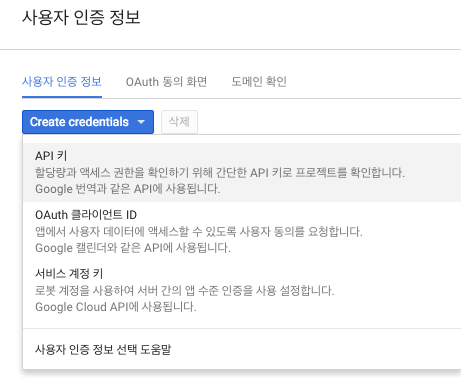Select the active 사용자 인증 정보 tab

(x=62, y=82)
